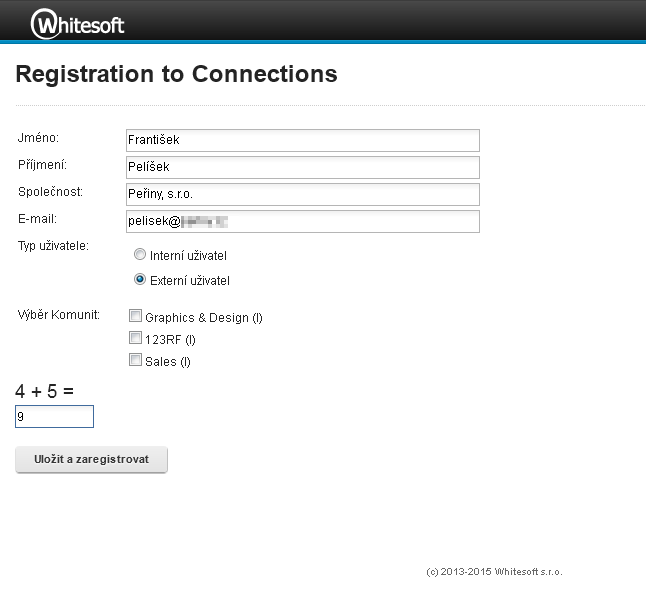This screenshot has width=646, height=610.
Task: Select the Společnost field with Peřiny, s.r.o.
Action: (x=302, y=194)
